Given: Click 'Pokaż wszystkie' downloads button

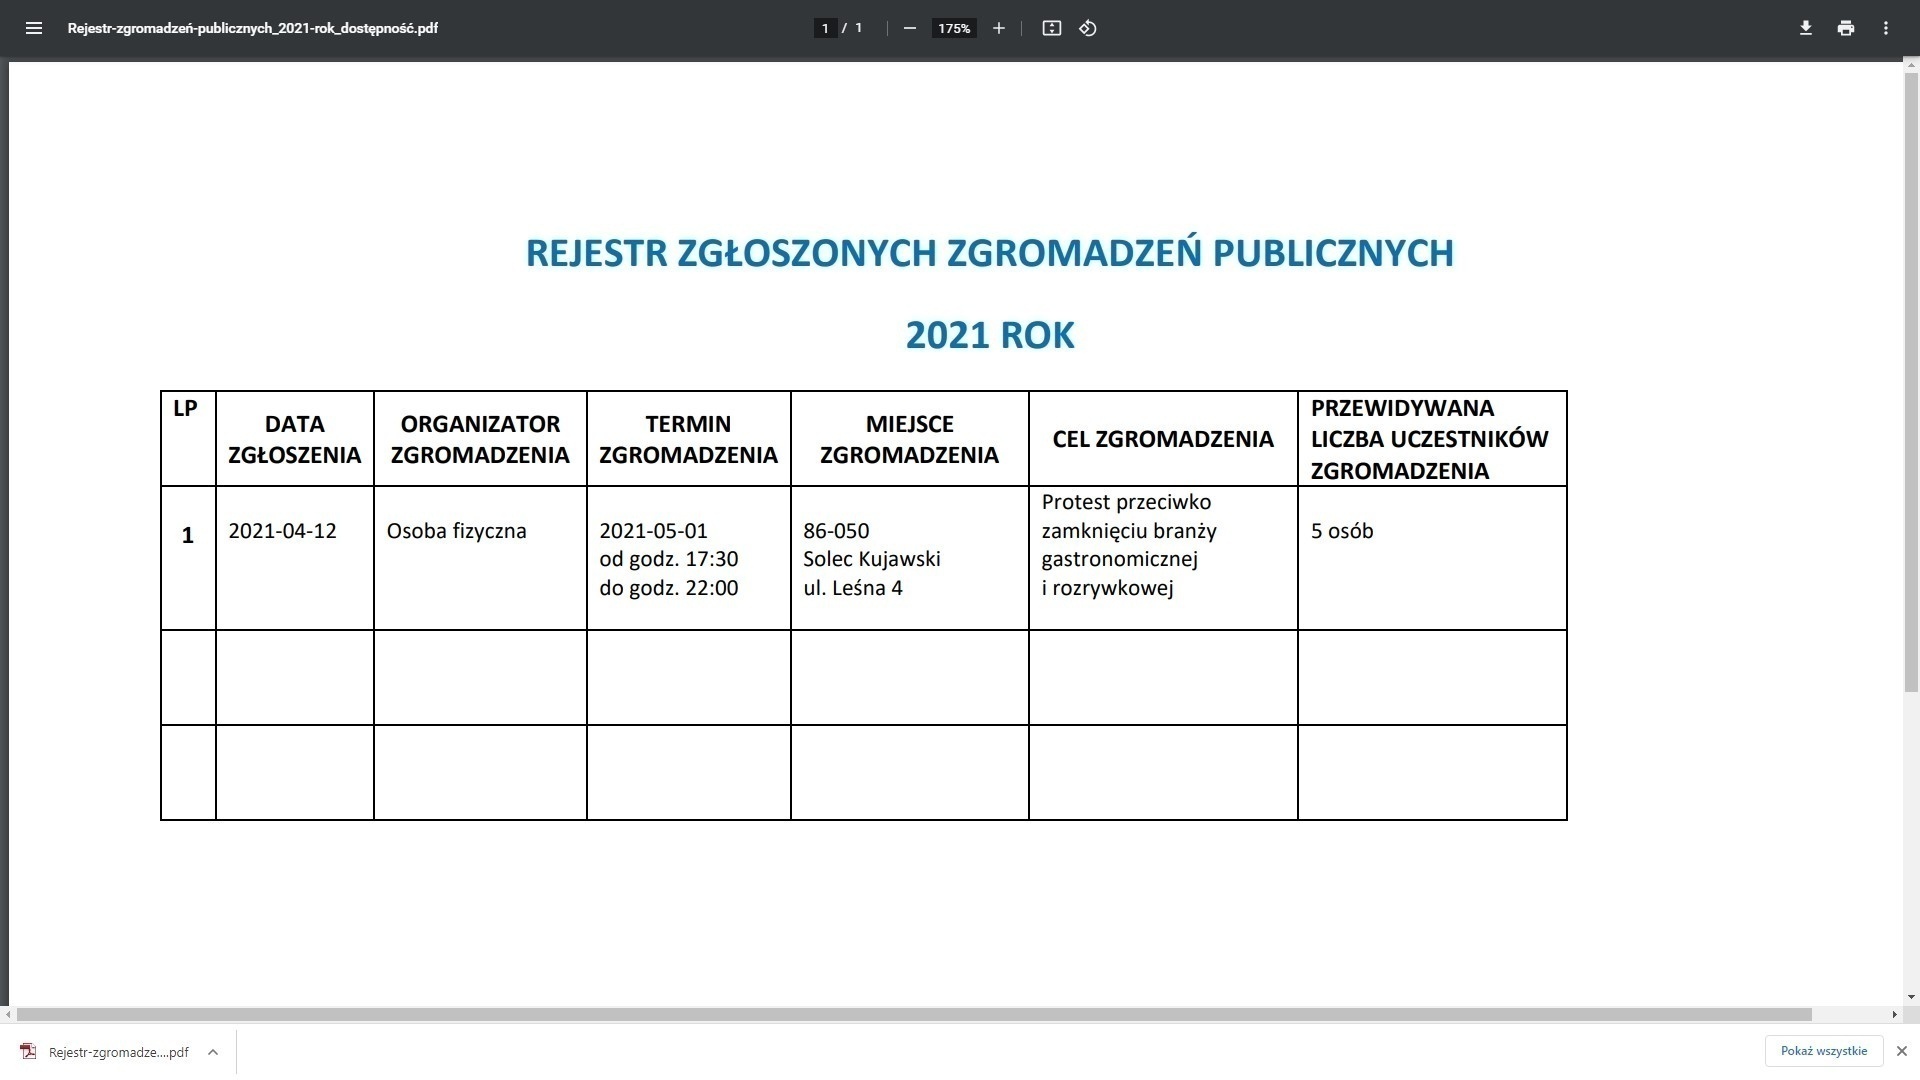Looking at the screenshot, I should point(1824,1051).
